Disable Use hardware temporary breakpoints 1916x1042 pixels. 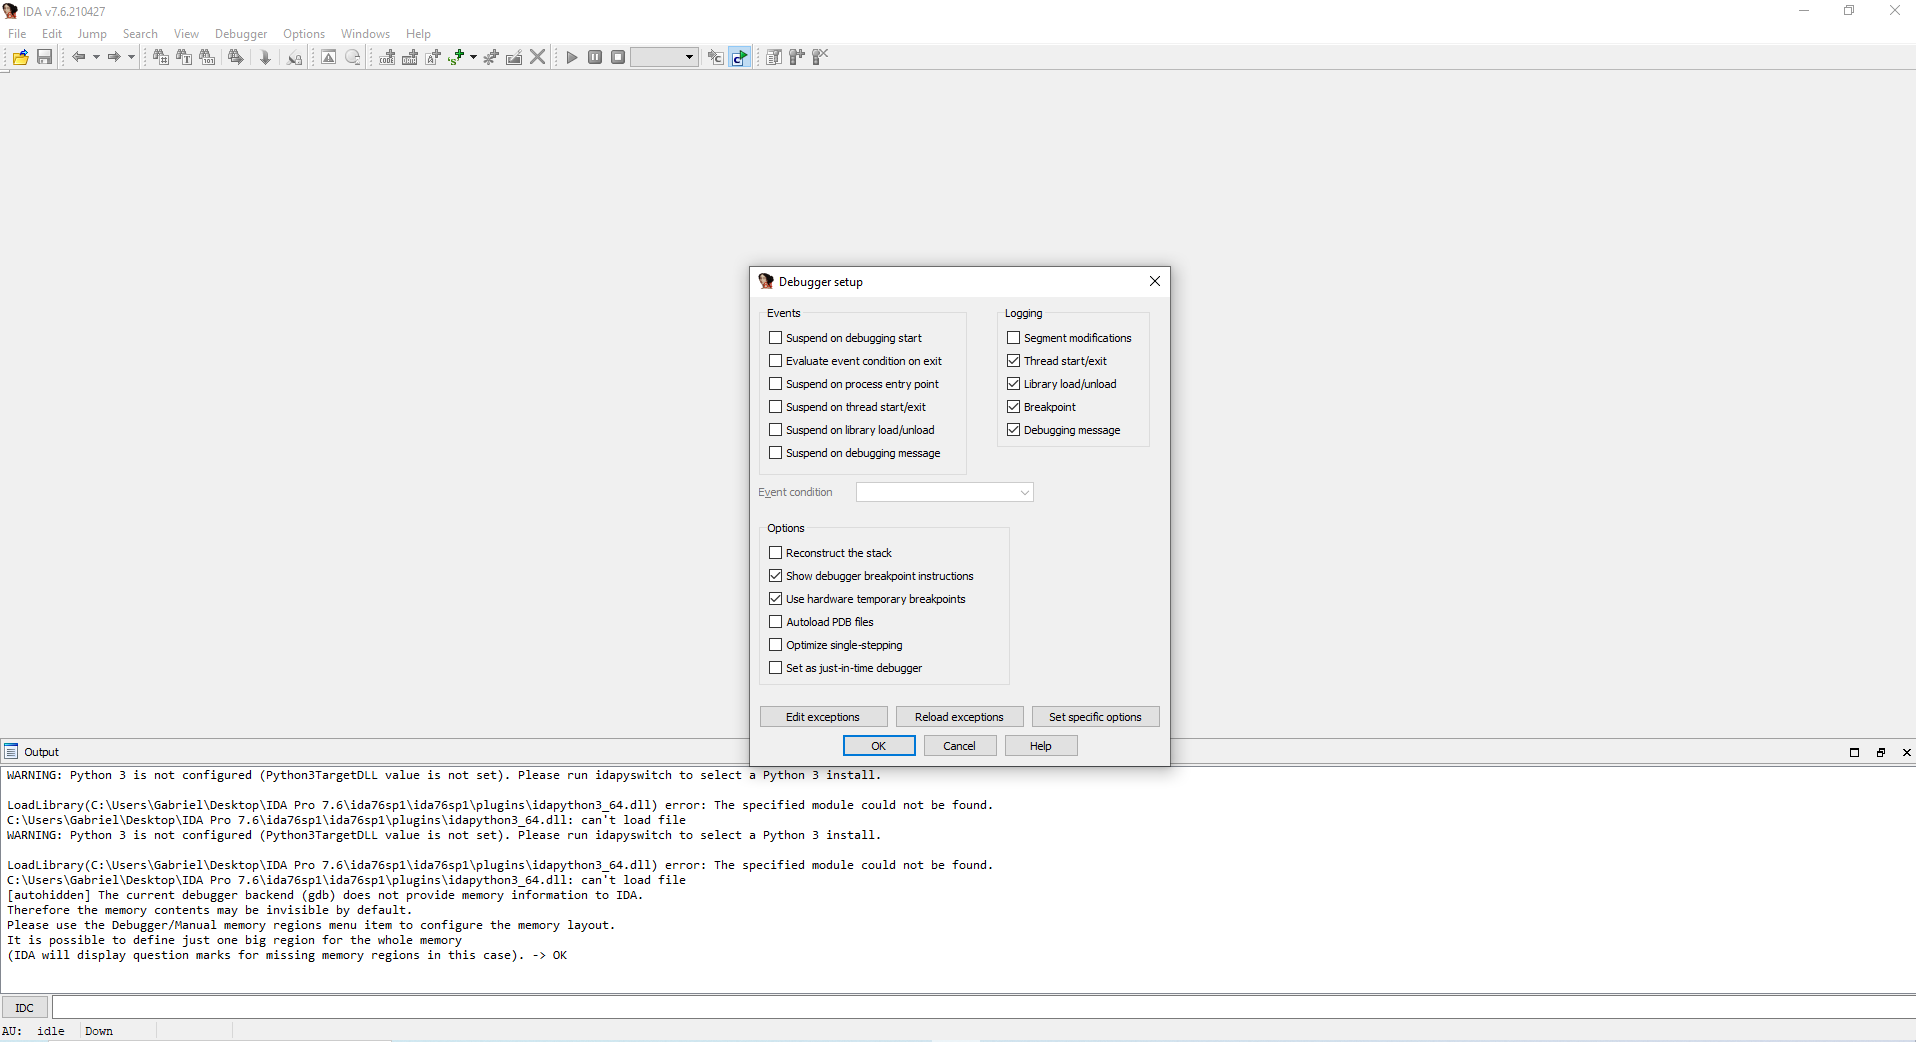tap(775, 599)
